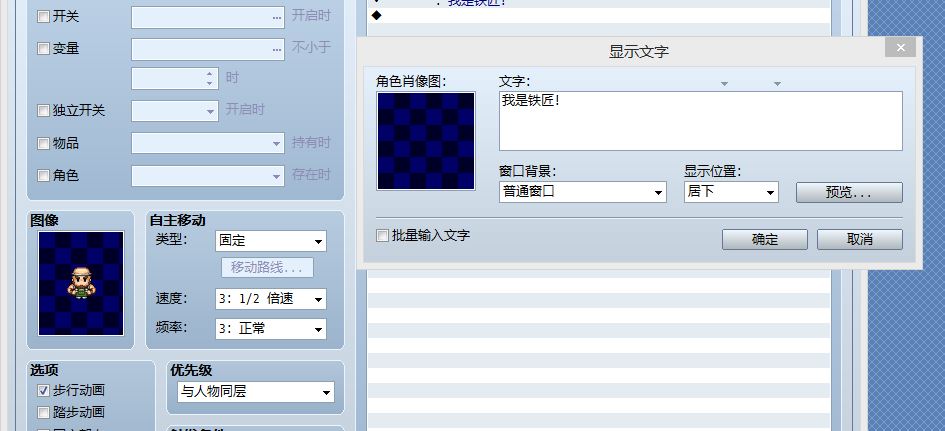Click the 角色肖像图 face image box
This screenshot has width=945, height=431.
(426, 141)
